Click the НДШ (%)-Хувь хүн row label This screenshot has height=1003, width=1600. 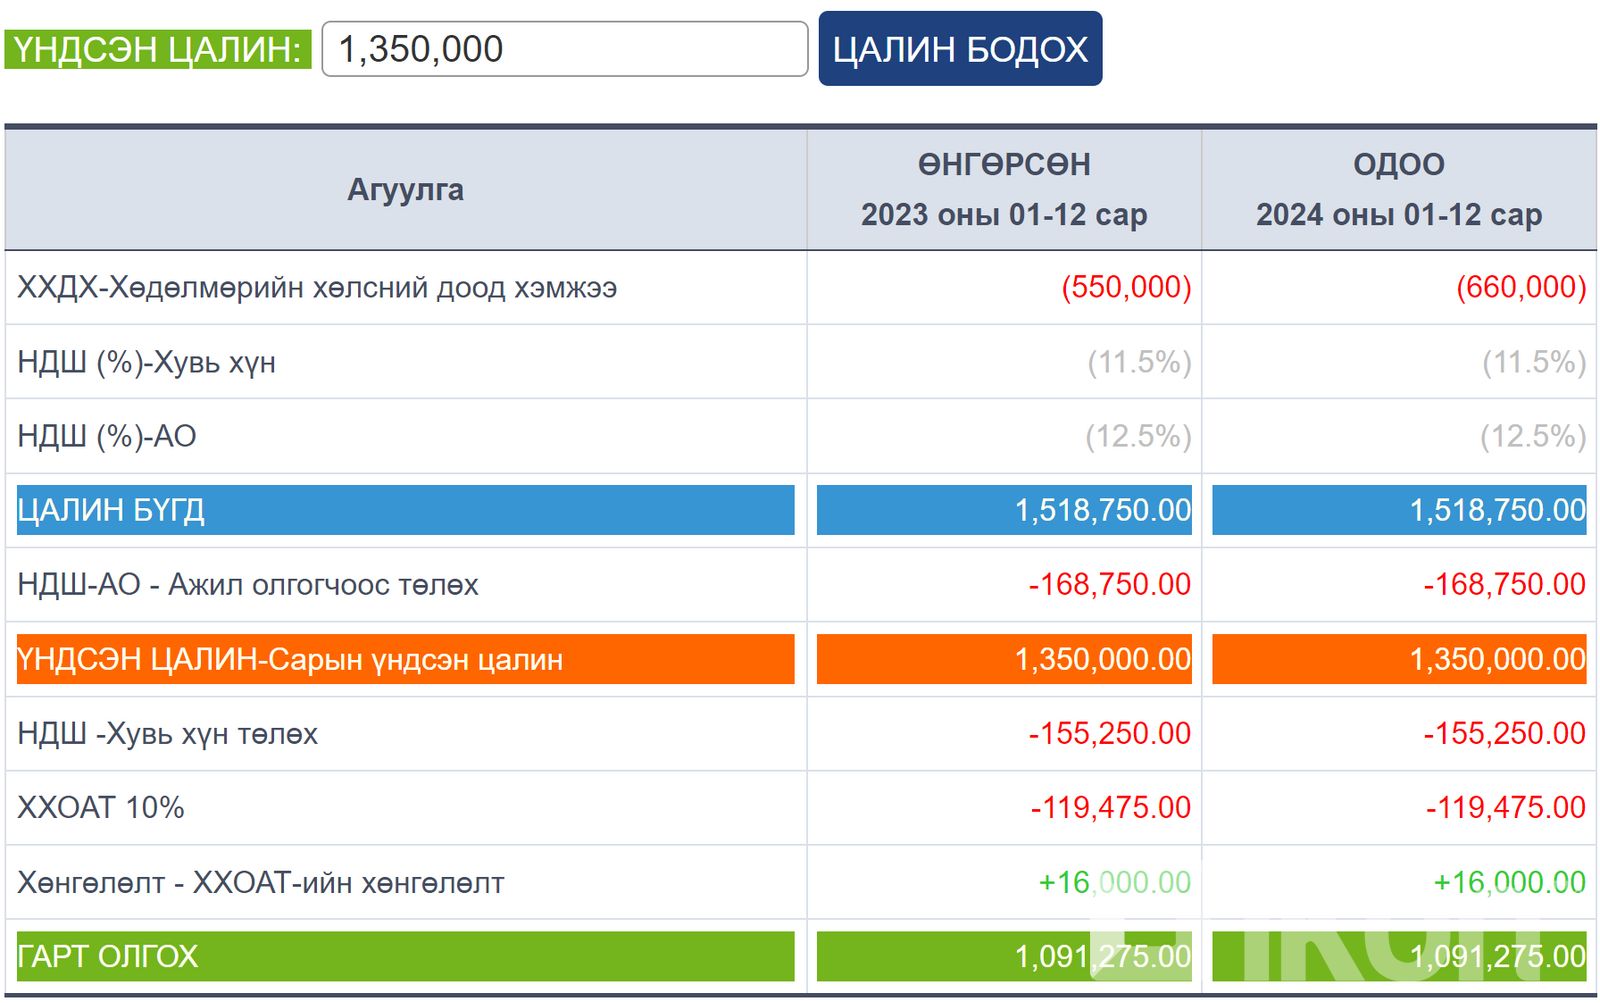tap(146, 362)
